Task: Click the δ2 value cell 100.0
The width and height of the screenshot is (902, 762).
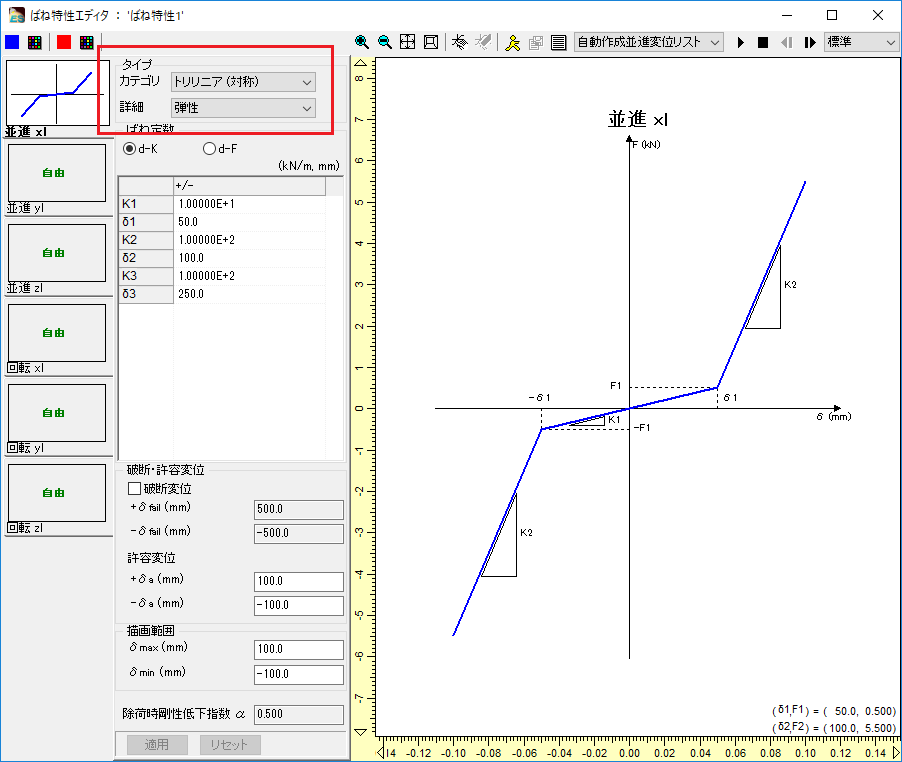Action: pos(249,258)
